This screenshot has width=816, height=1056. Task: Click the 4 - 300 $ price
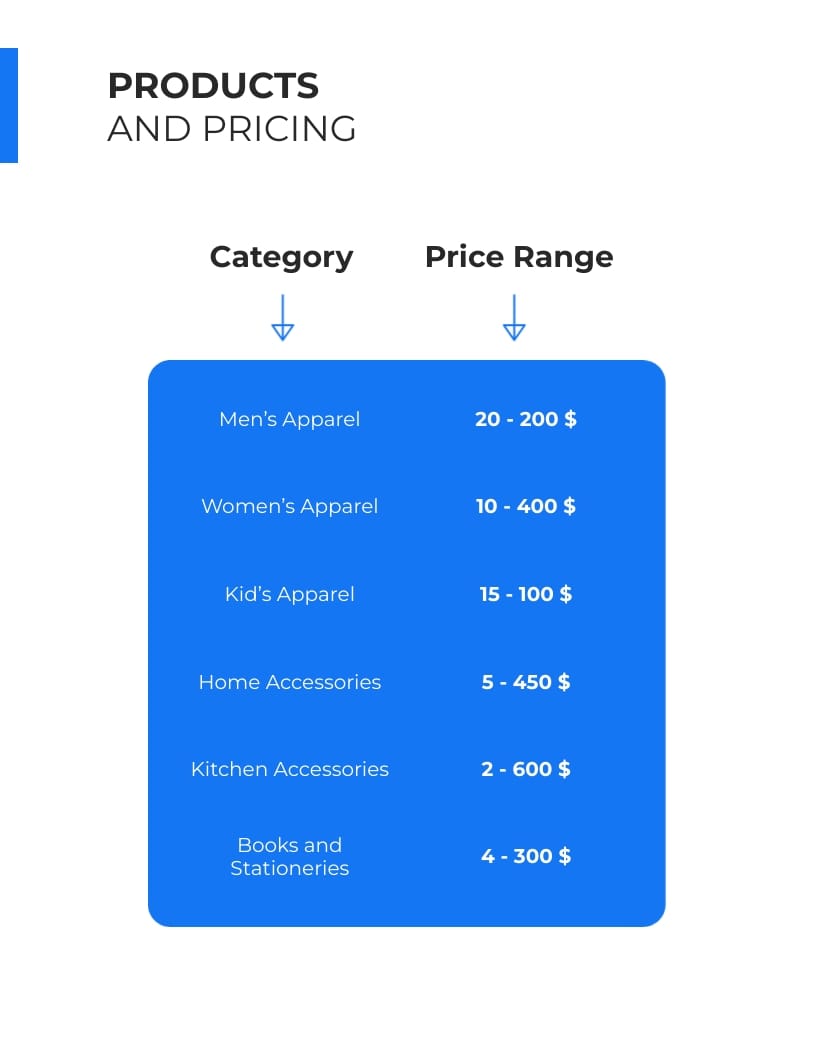pyautogui.click(x=526, y=856)
